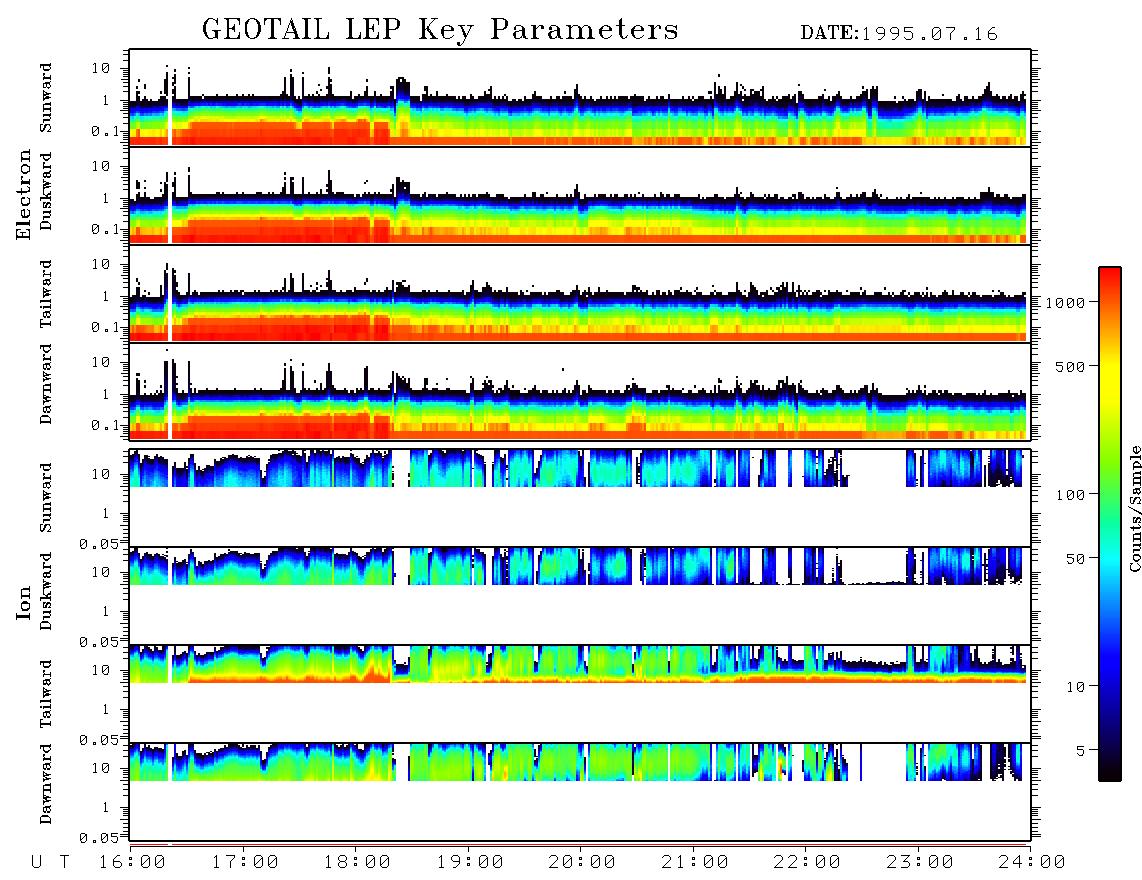Click the '16:00' time tick label
The width and height of the screenshot is (1142, 880).
133,862
